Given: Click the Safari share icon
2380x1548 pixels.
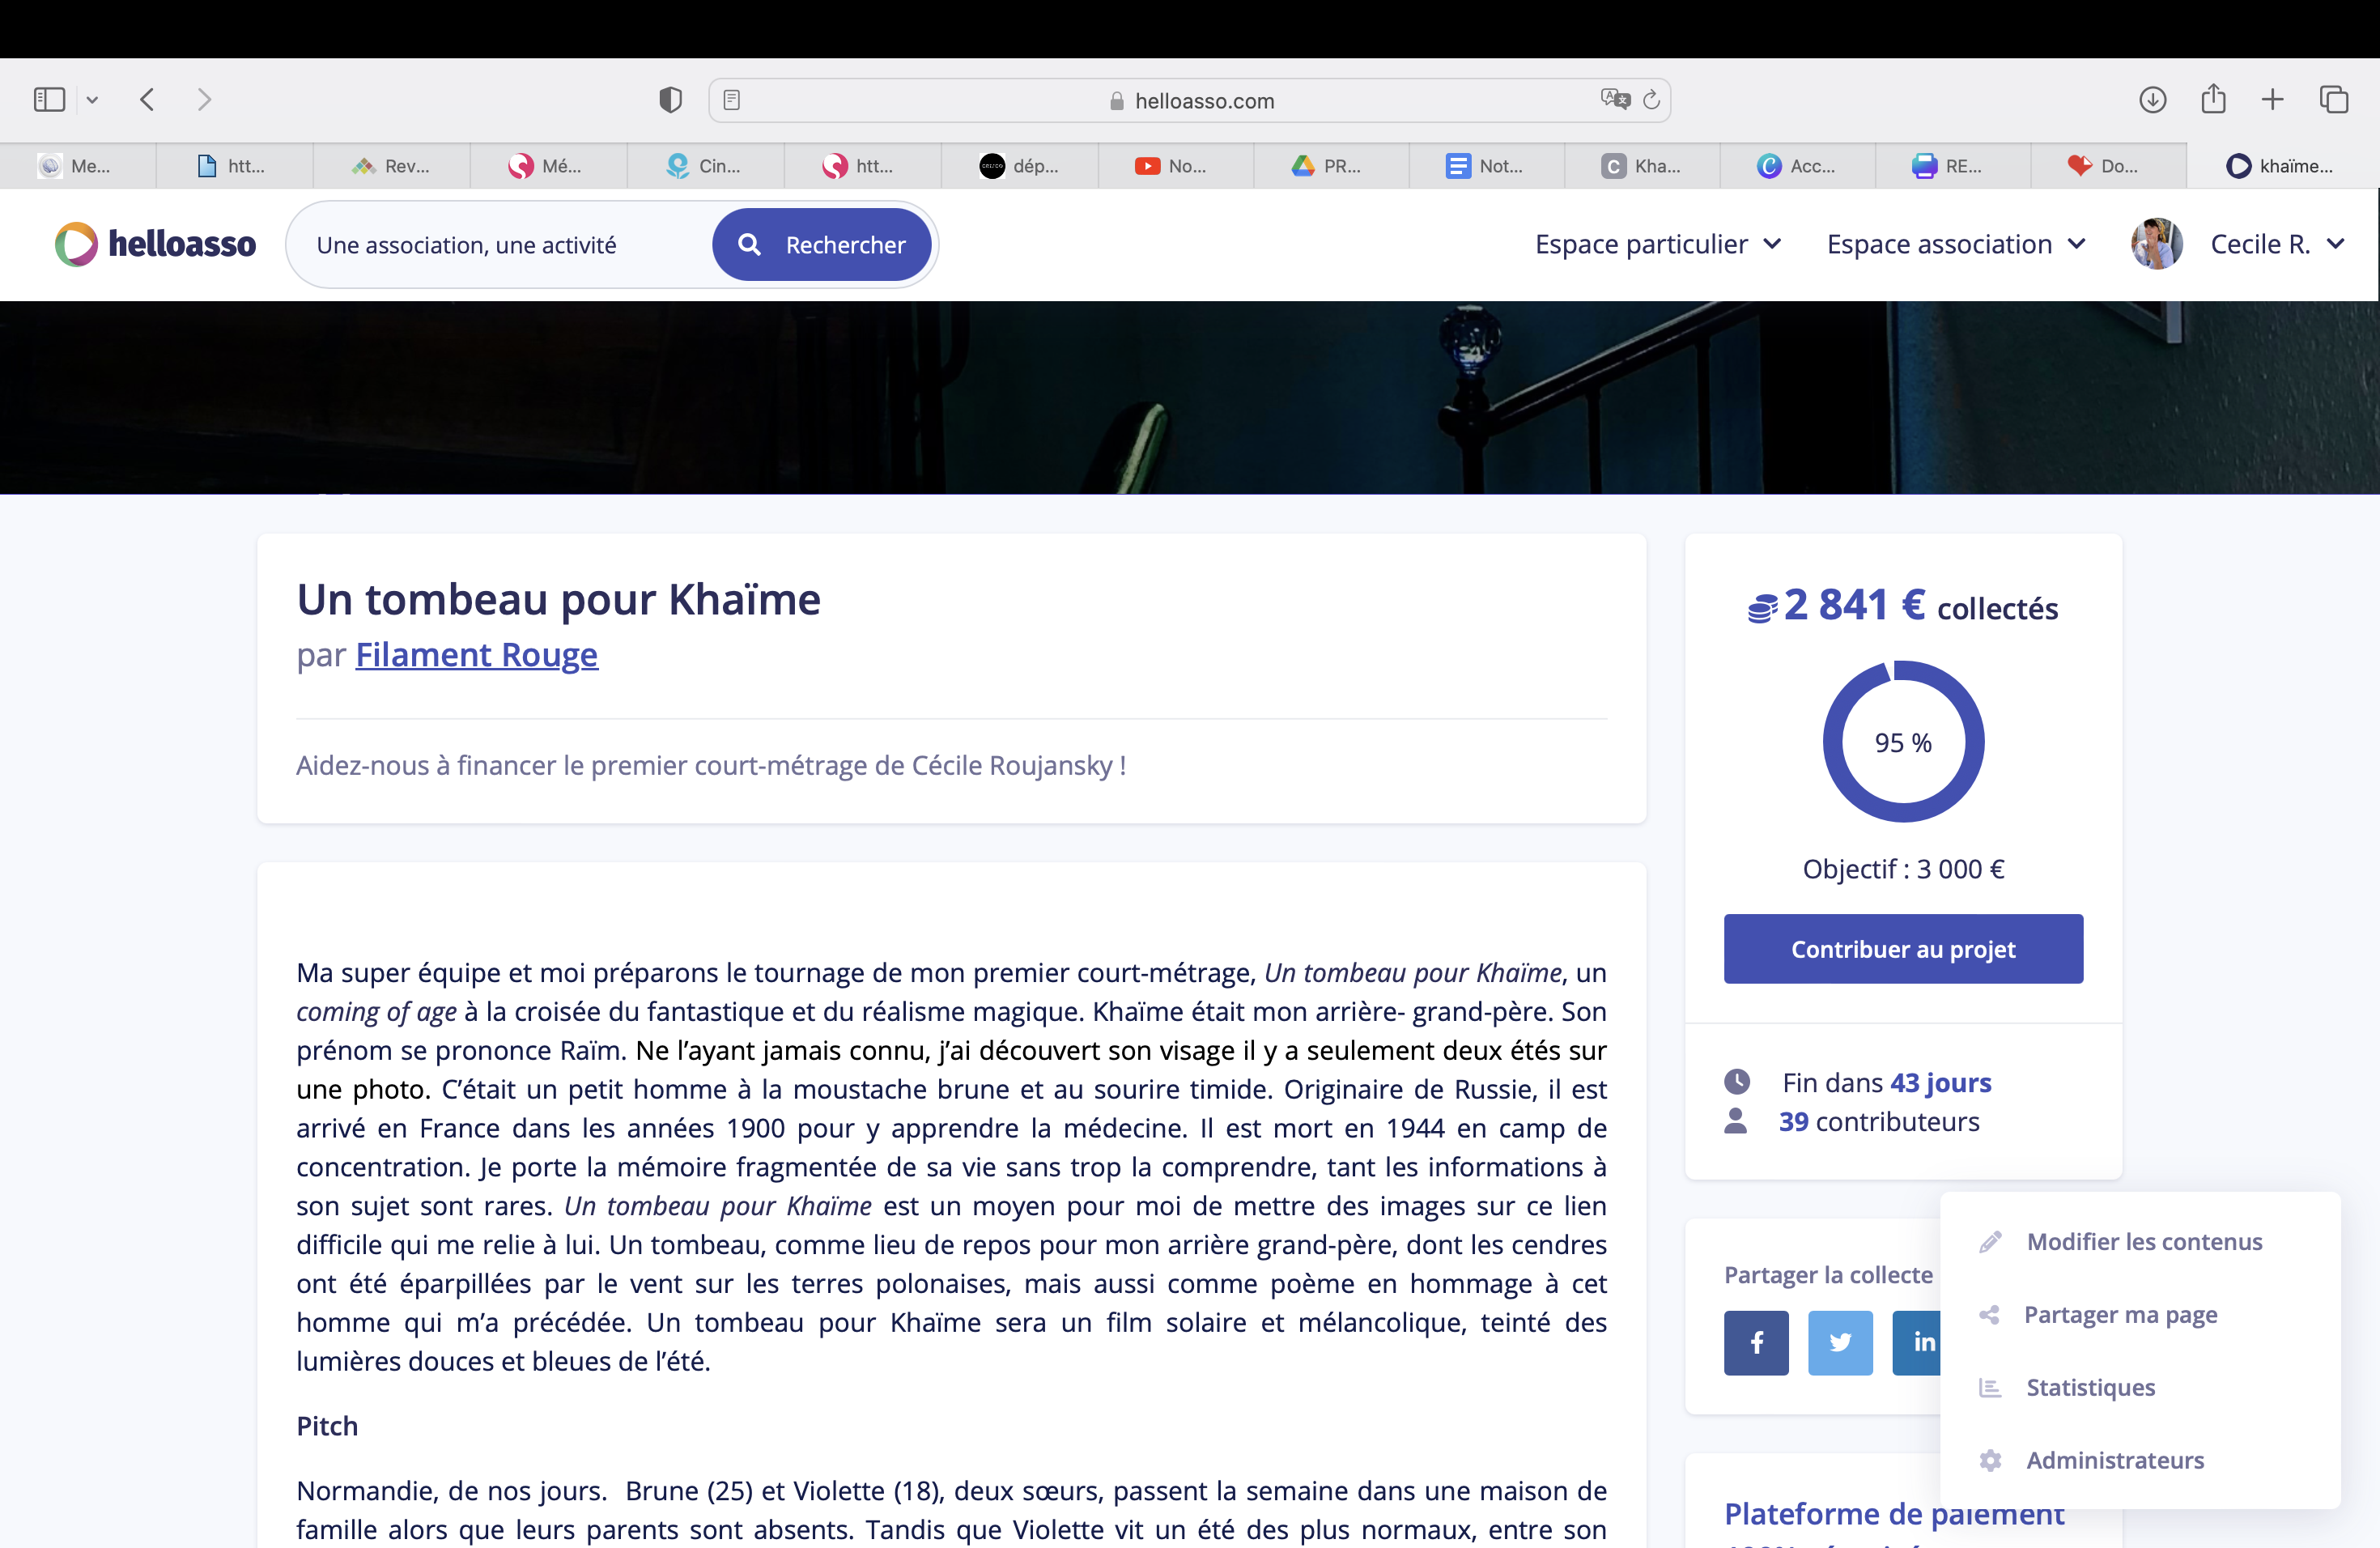Looking at the screenshot, I should tap(2213, 100).
